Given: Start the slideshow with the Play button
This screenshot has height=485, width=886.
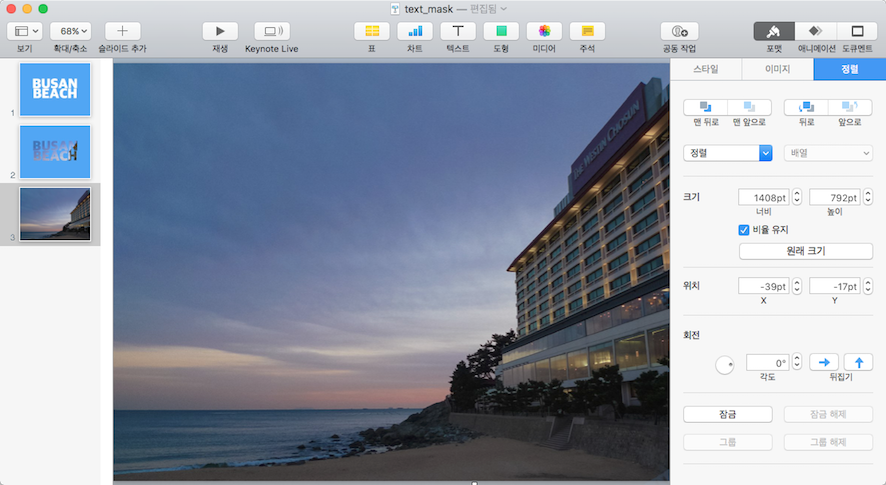Looking at the screenshot, I should tap(220, 31).
